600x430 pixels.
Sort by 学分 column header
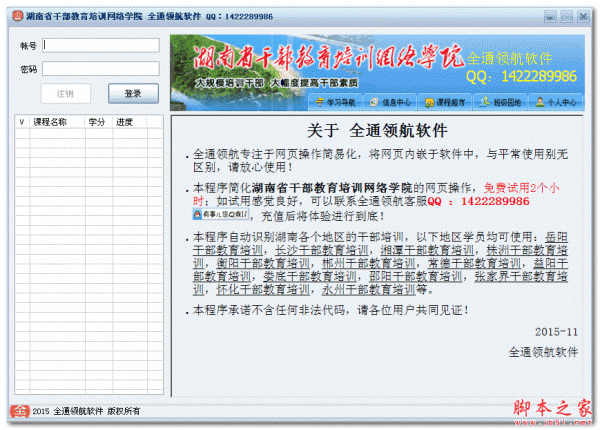click(97, 122)
